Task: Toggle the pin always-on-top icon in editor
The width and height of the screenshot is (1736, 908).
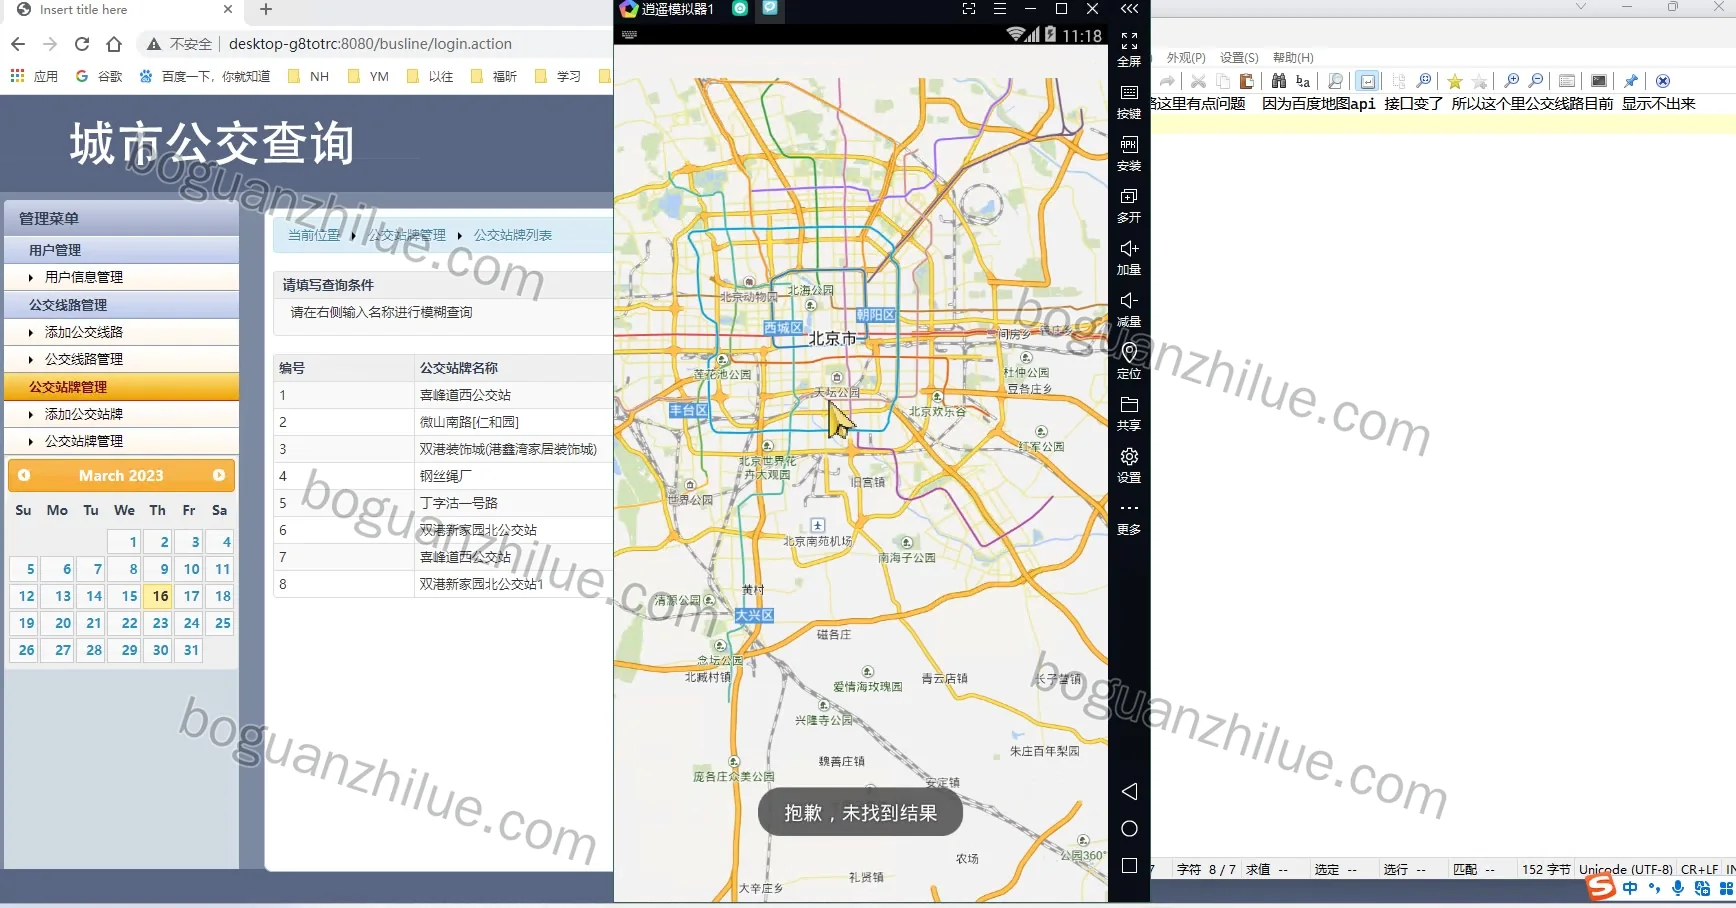Action: (x=1631, y=81)
